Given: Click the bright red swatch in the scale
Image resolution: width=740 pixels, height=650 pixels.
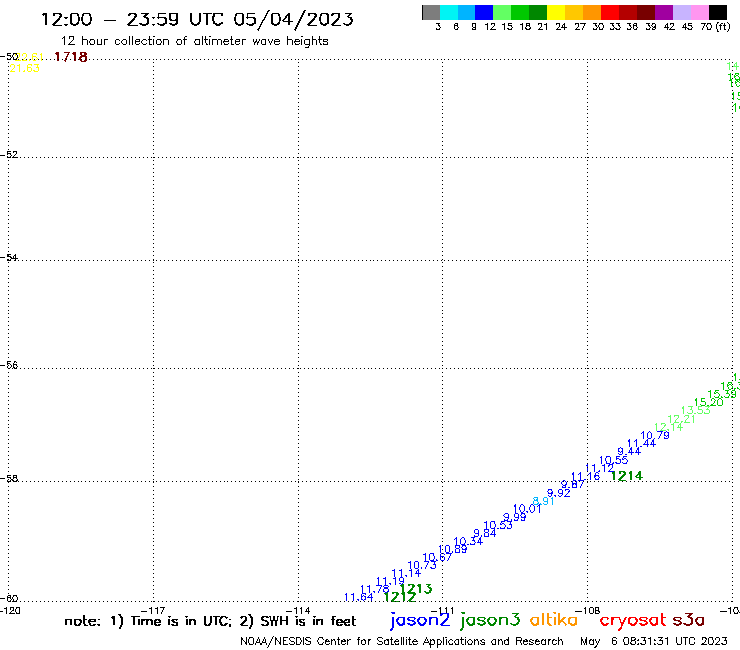Looking at the screenshot, I should tap(610, 12).
